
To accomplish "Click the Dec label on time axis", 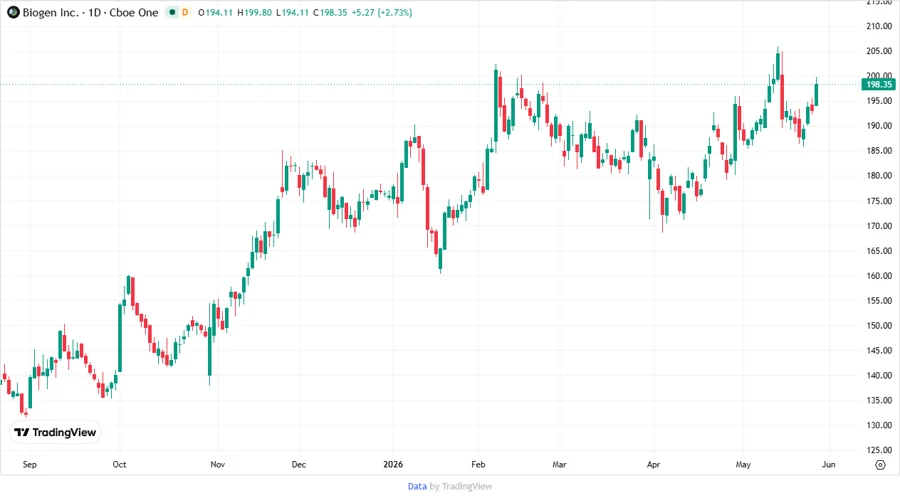I will coord(298,464).
